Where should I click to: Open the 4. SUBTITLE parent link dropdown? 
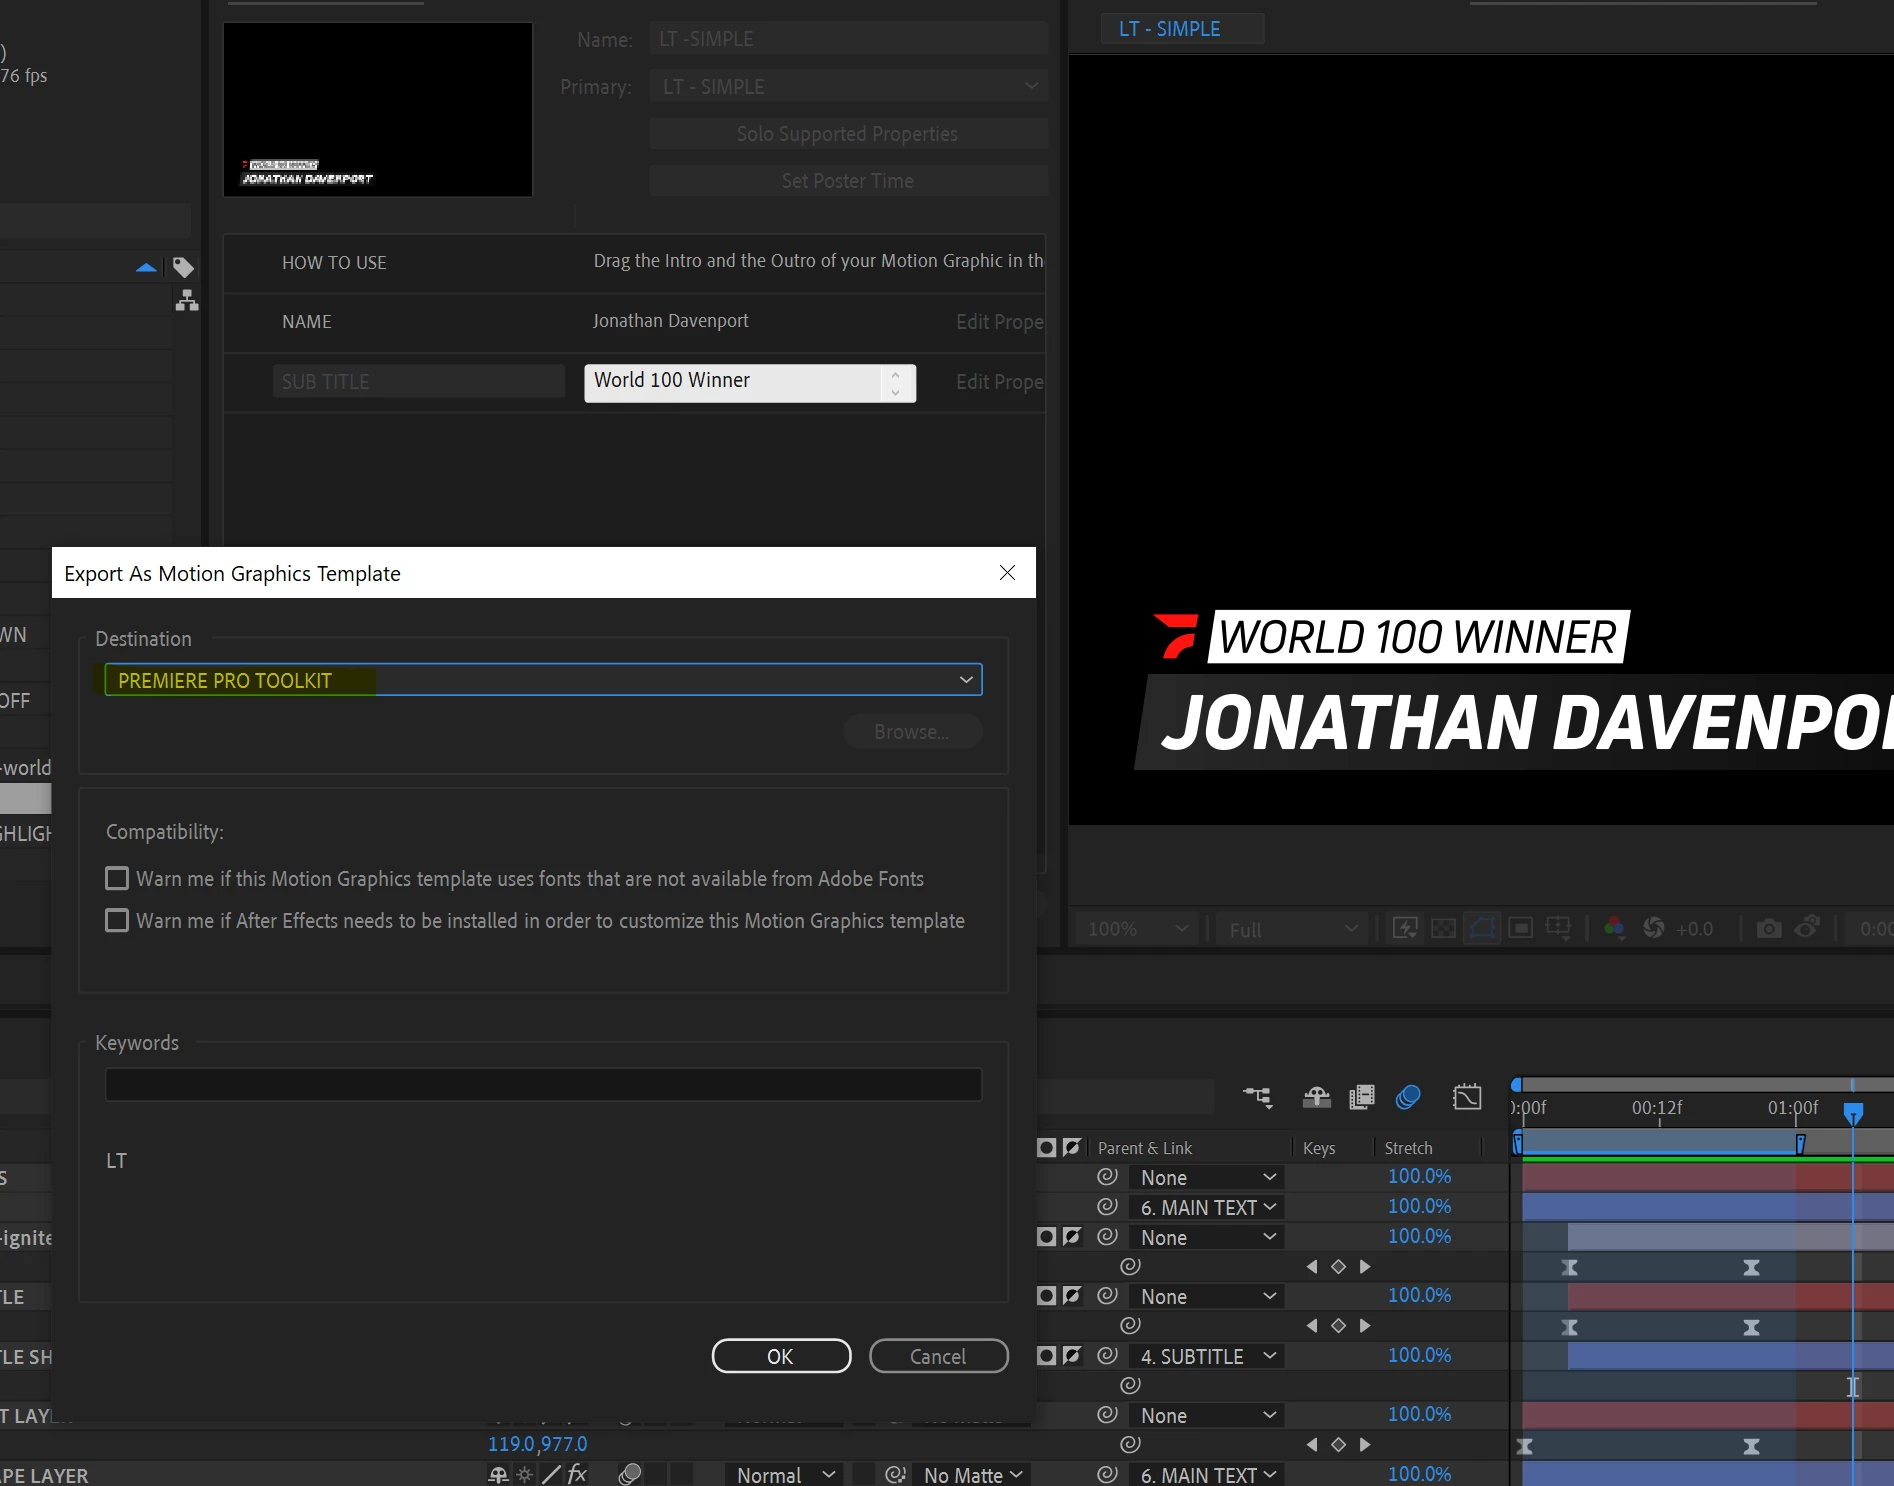(1207, 1356)
